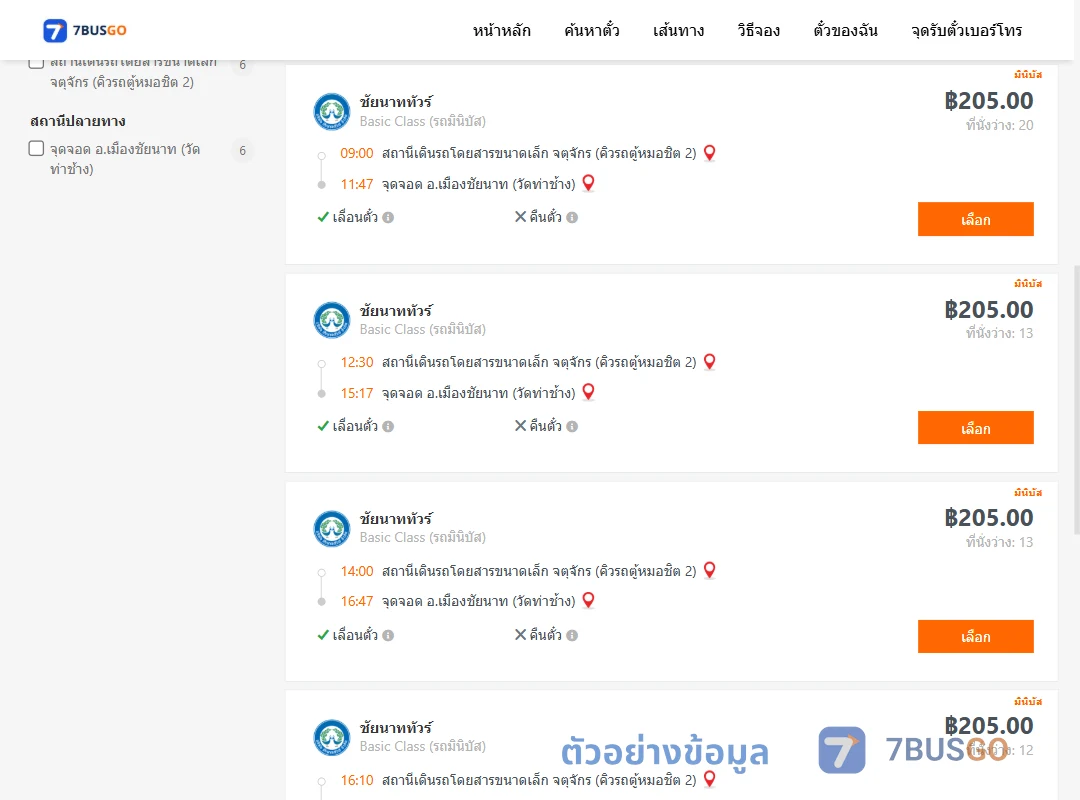This screenshot has width=1080, height=800.
Task: Click คืนตั๋ว info icon on 09:00 trip
Action: pos(572,218)
